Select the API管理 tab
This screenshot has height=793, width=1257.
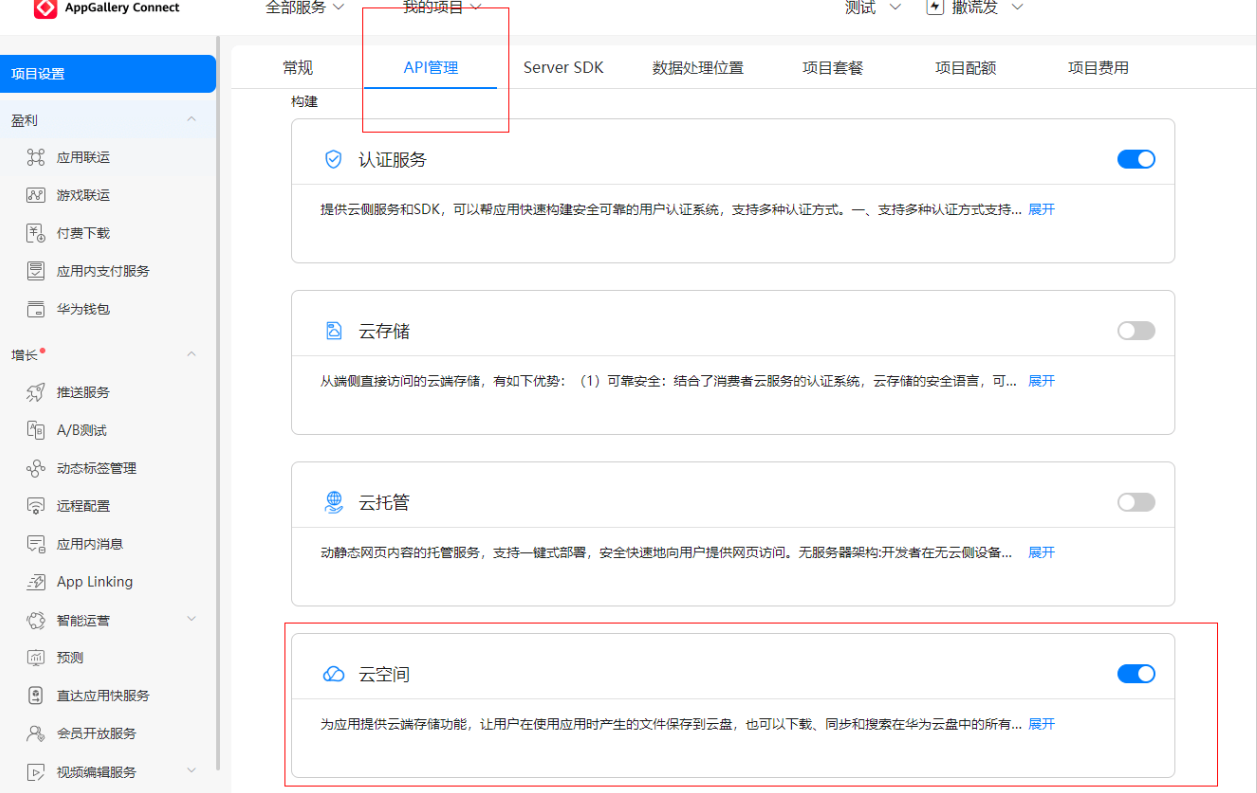click(x=431, y=68)
